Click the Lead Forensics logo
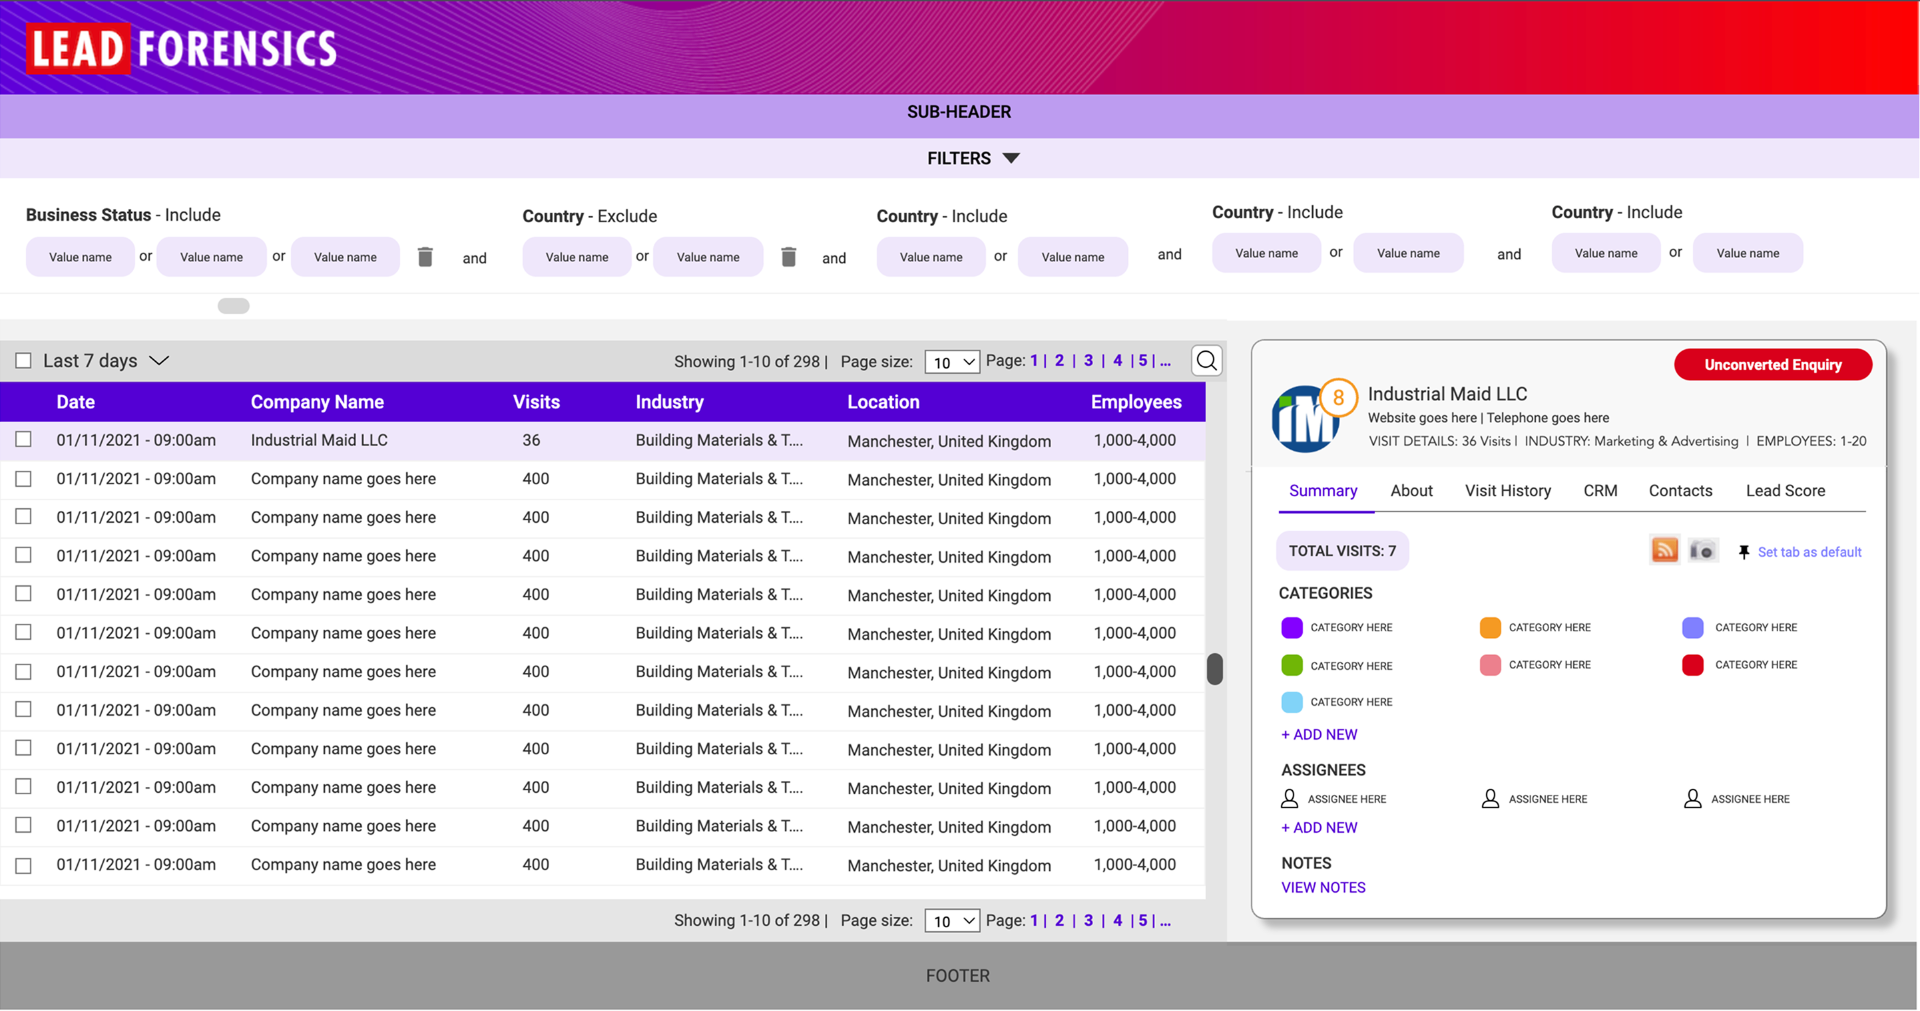 click(182, 49)
